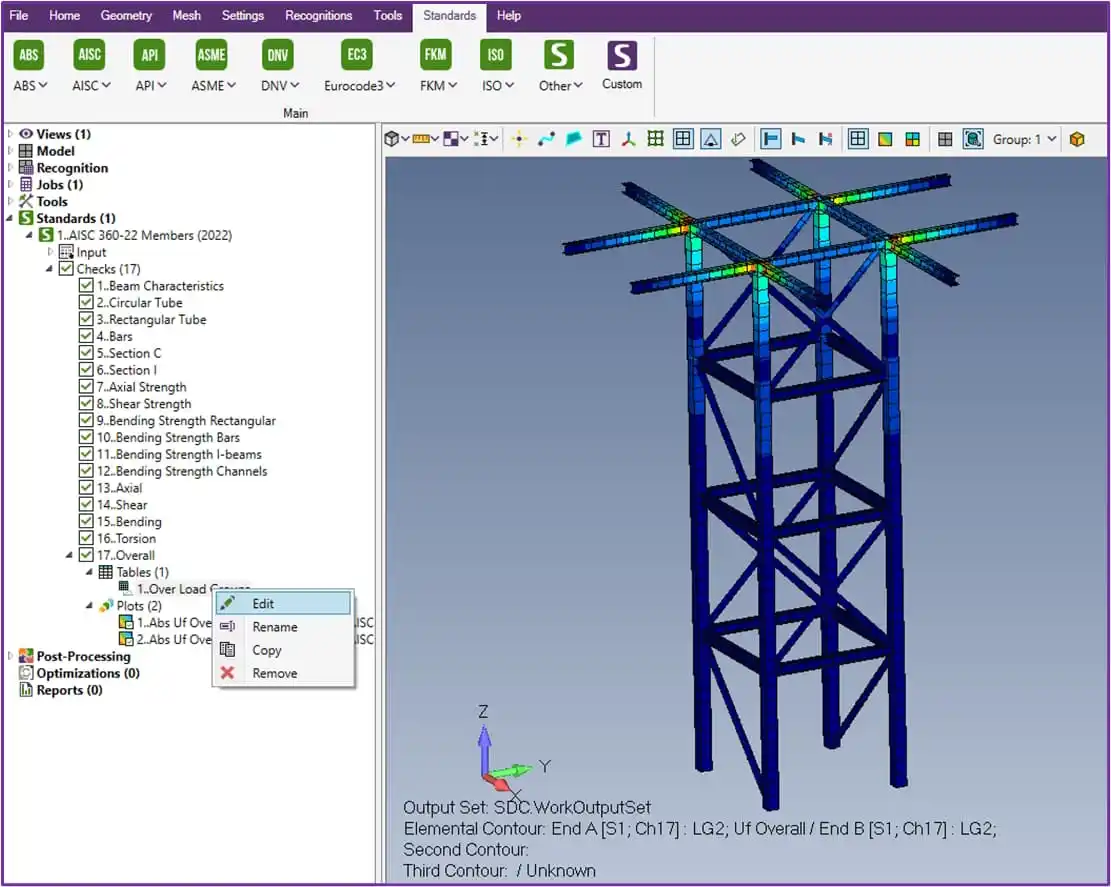Uncheck 16..Torsion checkbox
This screenshot has height=887, width=1111.
pyautogui.click(x=86, y=538)
